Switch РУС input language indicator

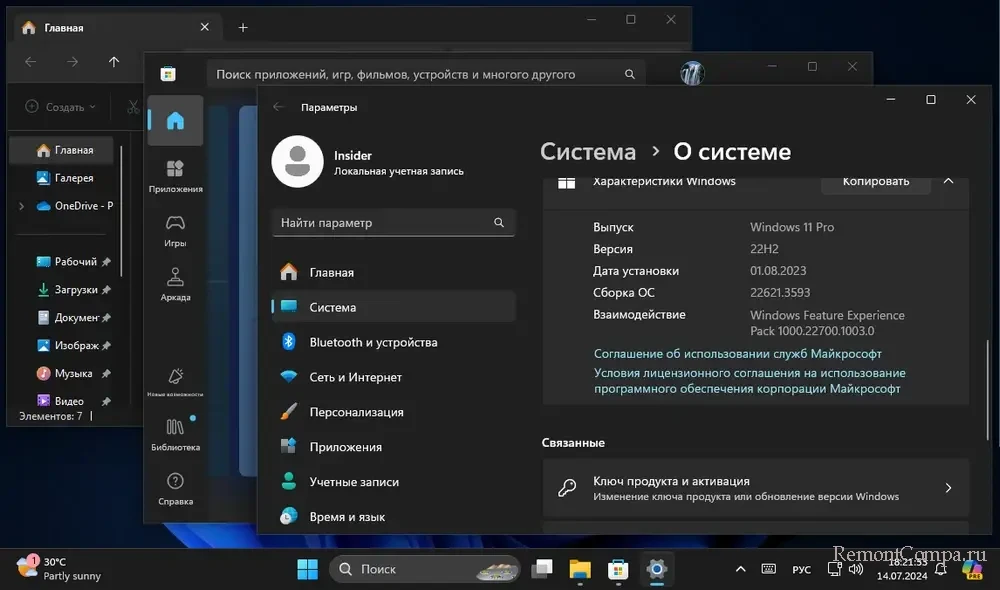click(802, 570)
